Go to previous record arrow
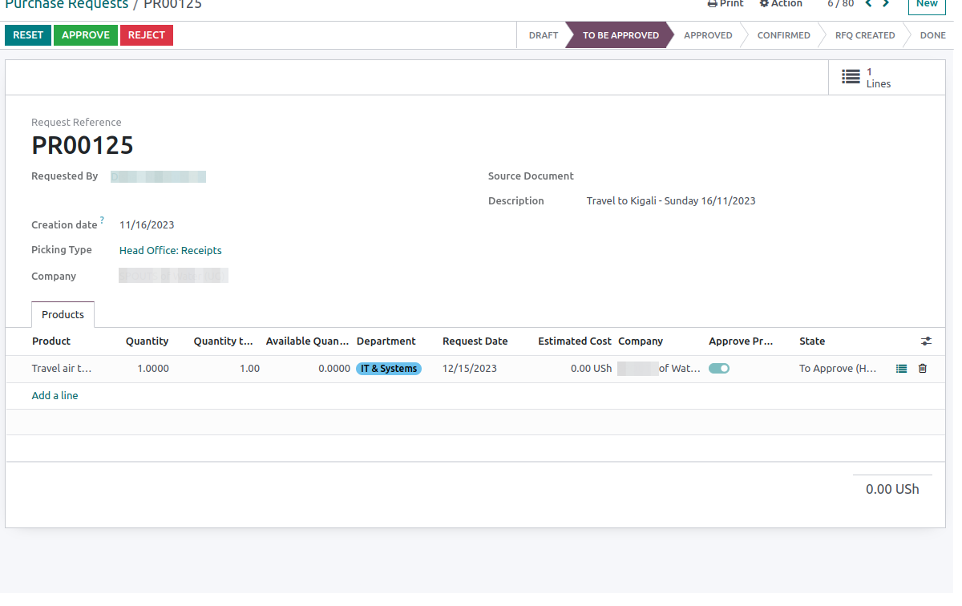 coord(868,4)
